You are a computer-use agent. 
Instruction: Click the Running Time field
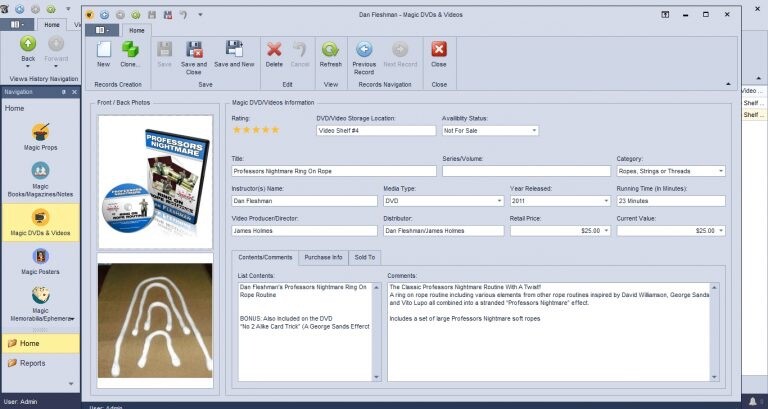pyautogui.click(x=671, y=201)
